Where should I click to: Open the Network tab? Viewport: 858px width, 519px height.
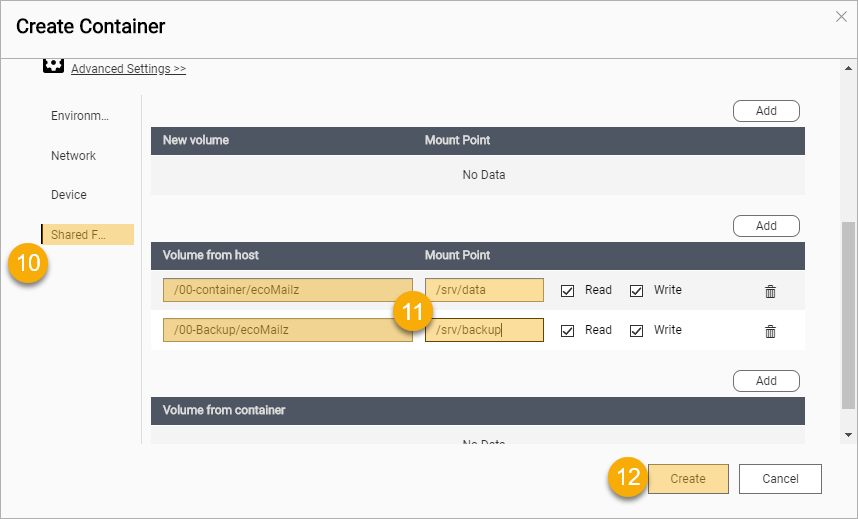(73, 155)
